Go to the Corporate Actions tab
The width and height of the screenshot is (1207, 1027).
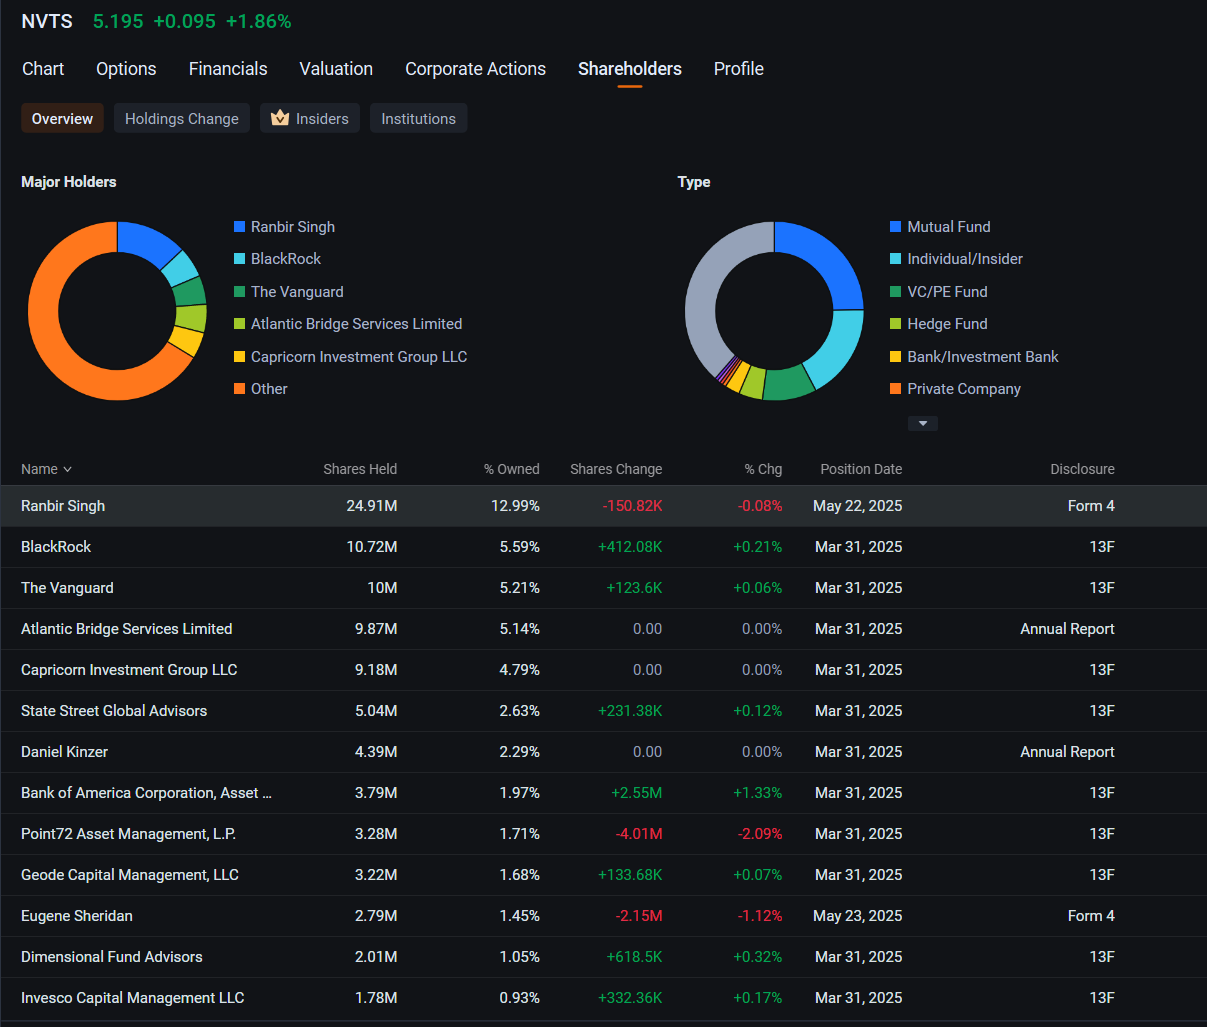pos(475,69)
